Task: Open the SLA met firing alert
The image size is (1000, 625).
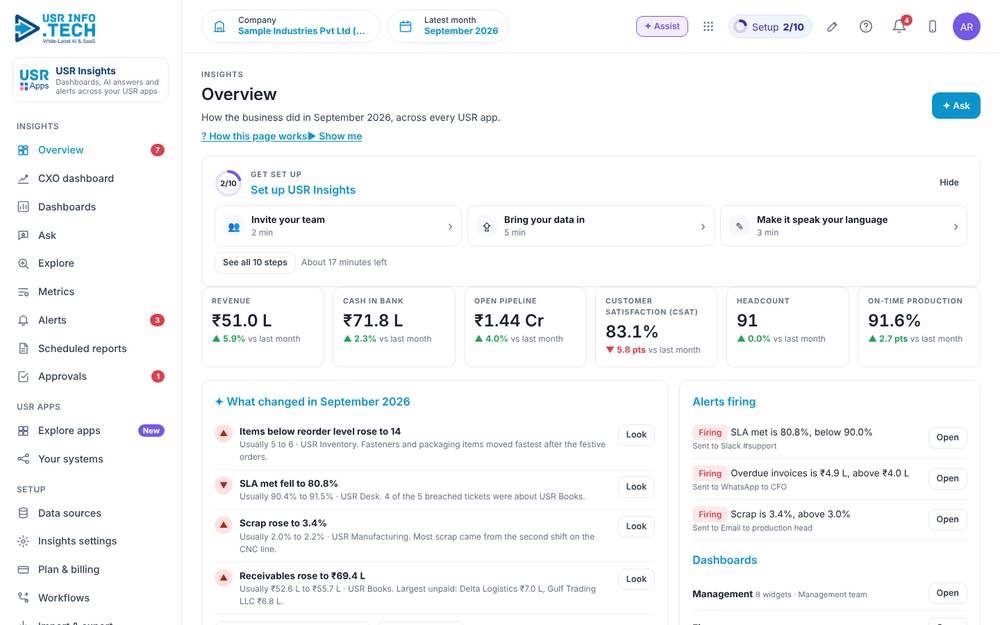Action: (947, 438)
